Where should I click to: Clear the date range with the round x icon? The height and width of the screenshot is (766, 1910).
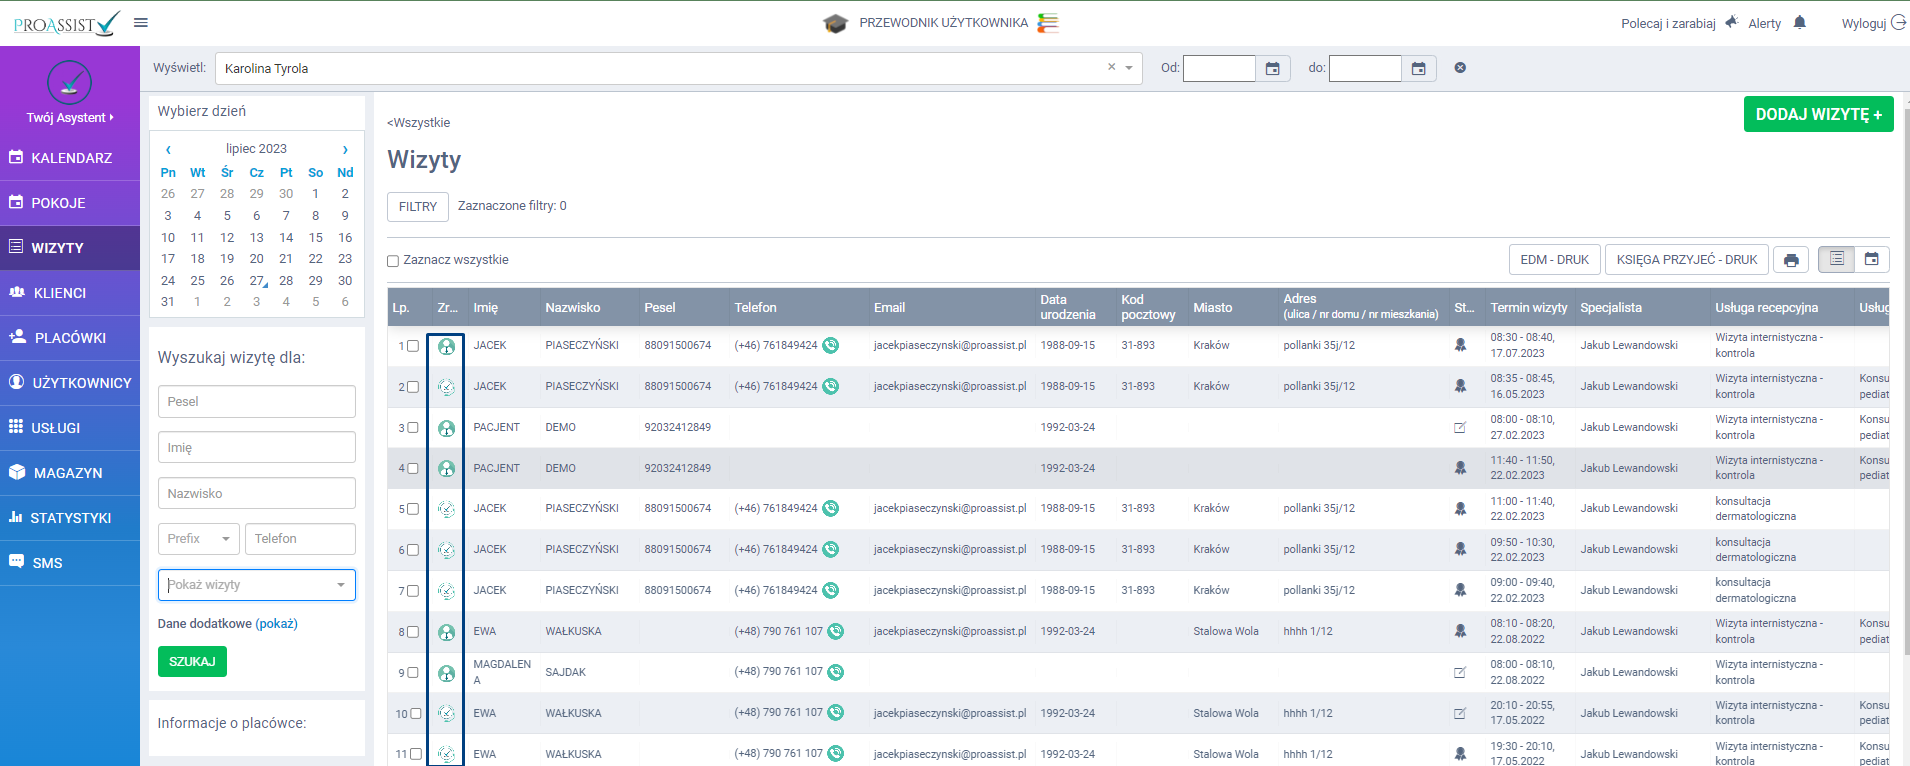pos(1460,68)
